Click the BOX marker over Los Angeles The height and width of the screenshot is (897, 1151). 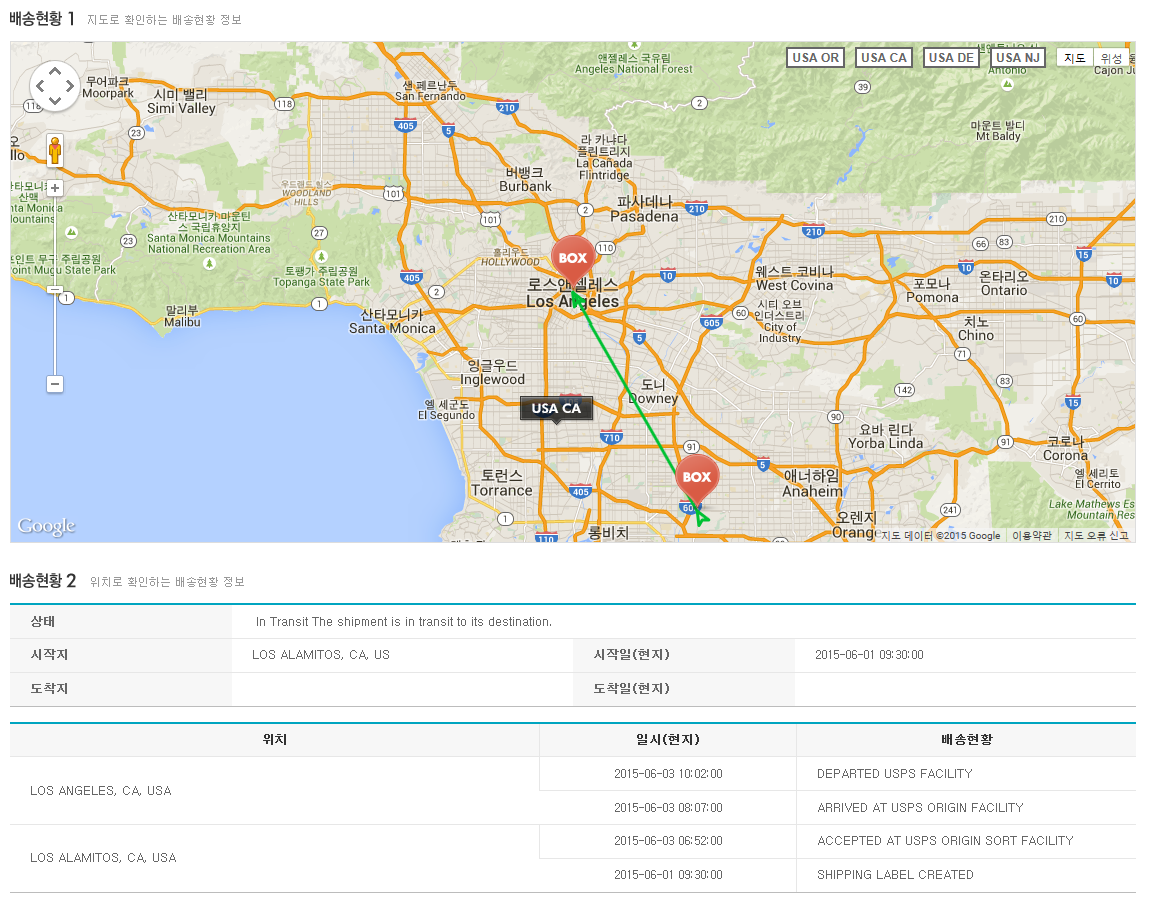pos(573,258)
